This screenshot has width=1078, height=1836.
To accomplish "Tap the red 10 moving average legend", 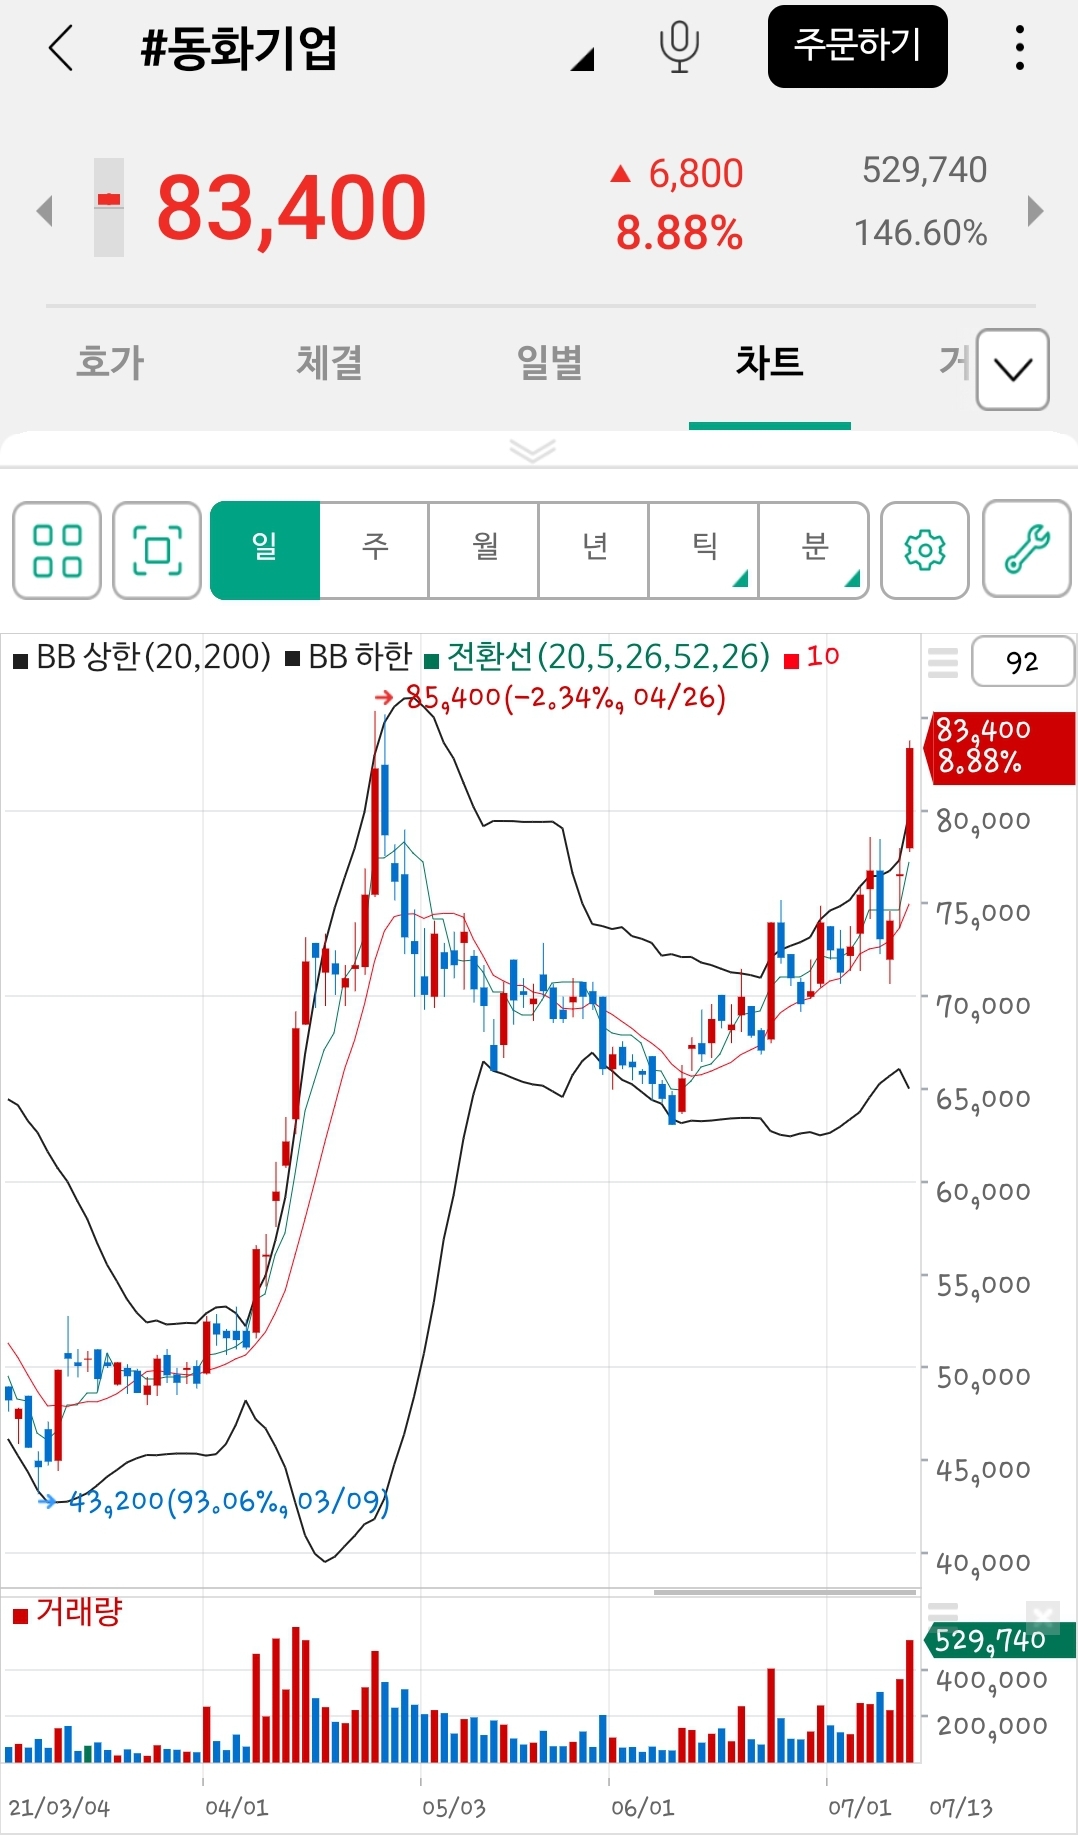I will click(812, 657).
